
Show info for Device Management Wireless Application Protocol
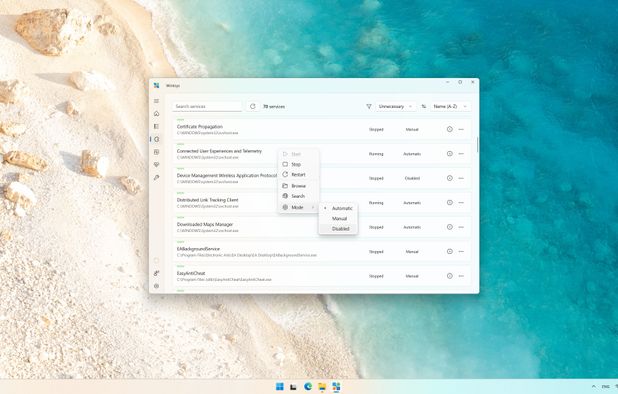(x=450, y=178)
